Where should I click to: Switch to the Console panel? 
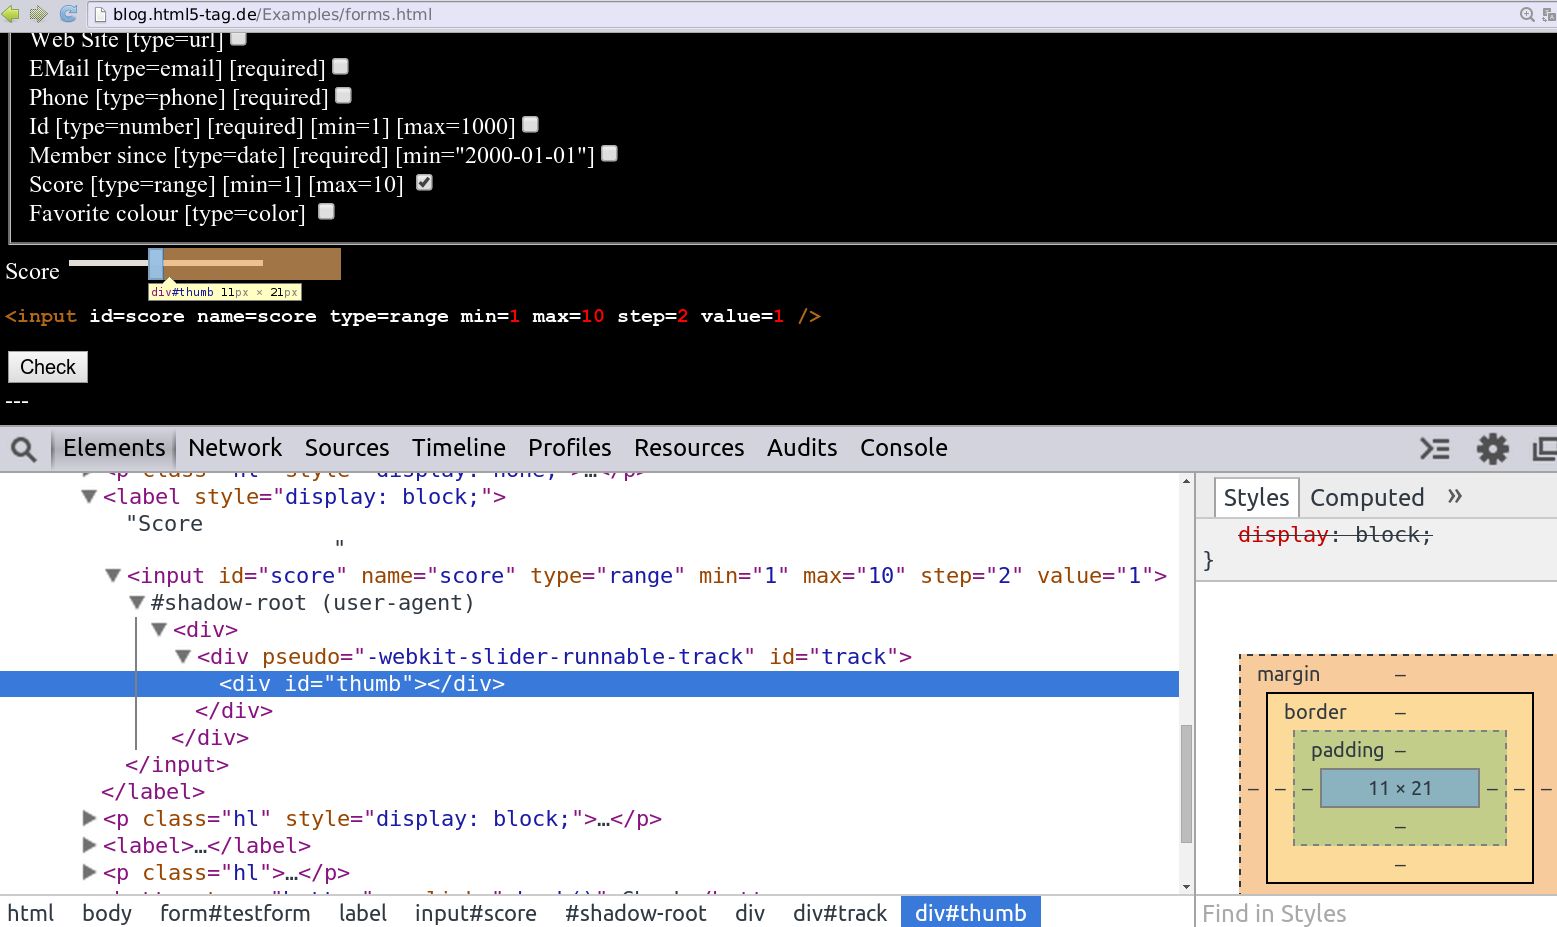pos(904,448)
